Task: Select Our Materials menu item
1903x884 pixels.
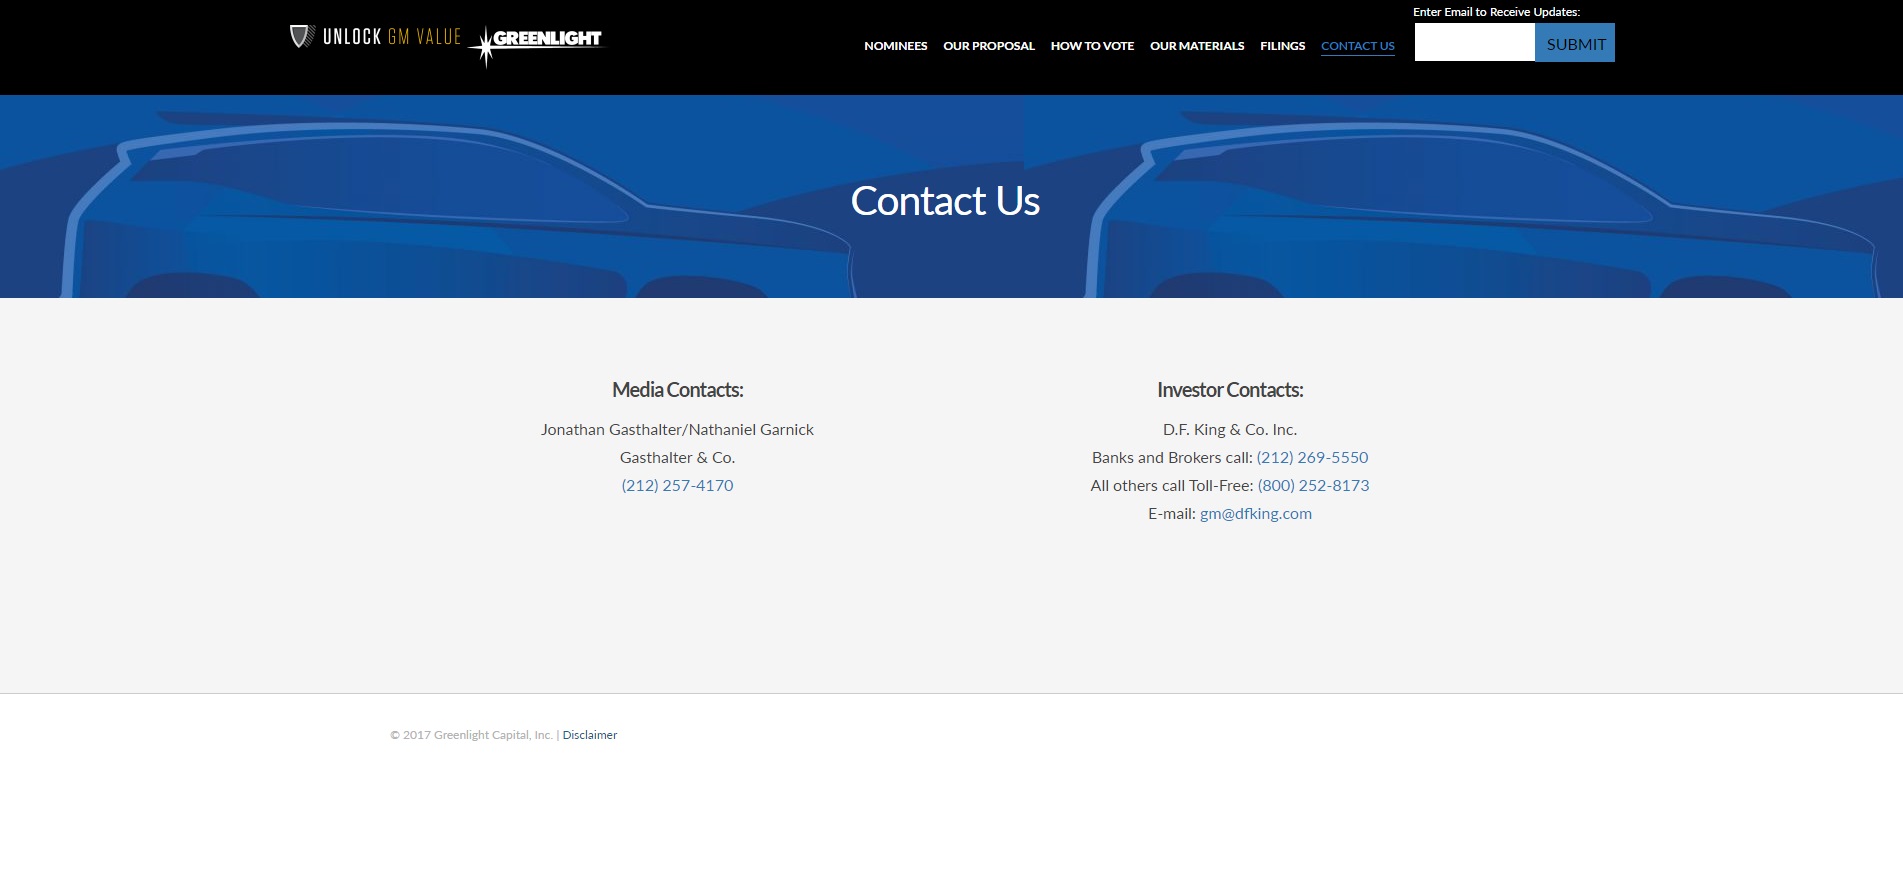Action: coord(1197,46)
